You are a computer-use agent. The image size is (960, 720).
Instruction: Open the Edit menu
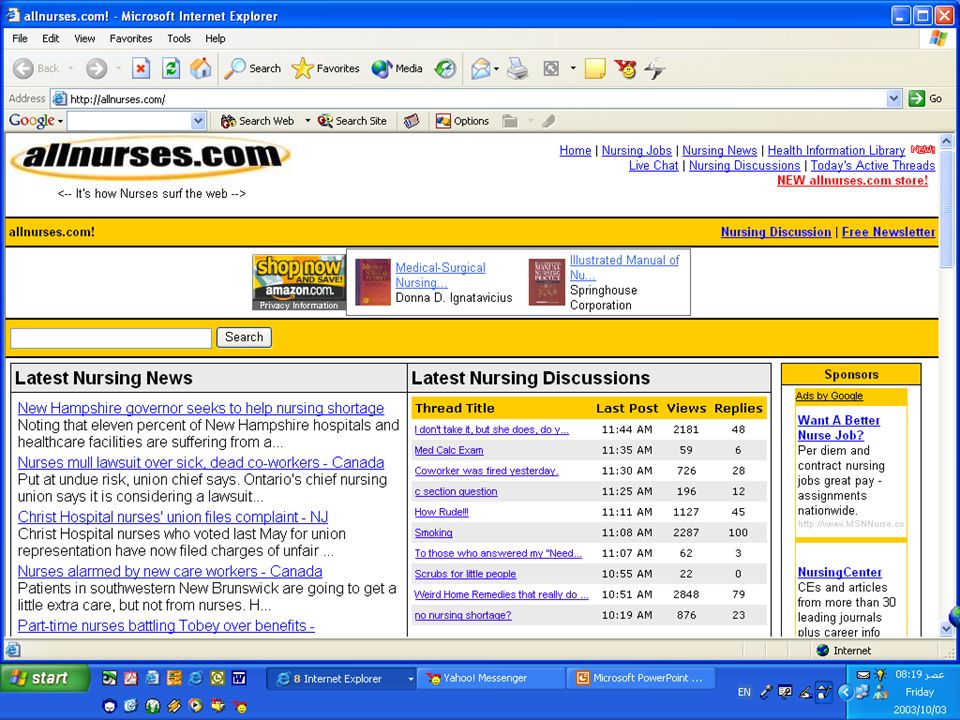tap(50, 39)
